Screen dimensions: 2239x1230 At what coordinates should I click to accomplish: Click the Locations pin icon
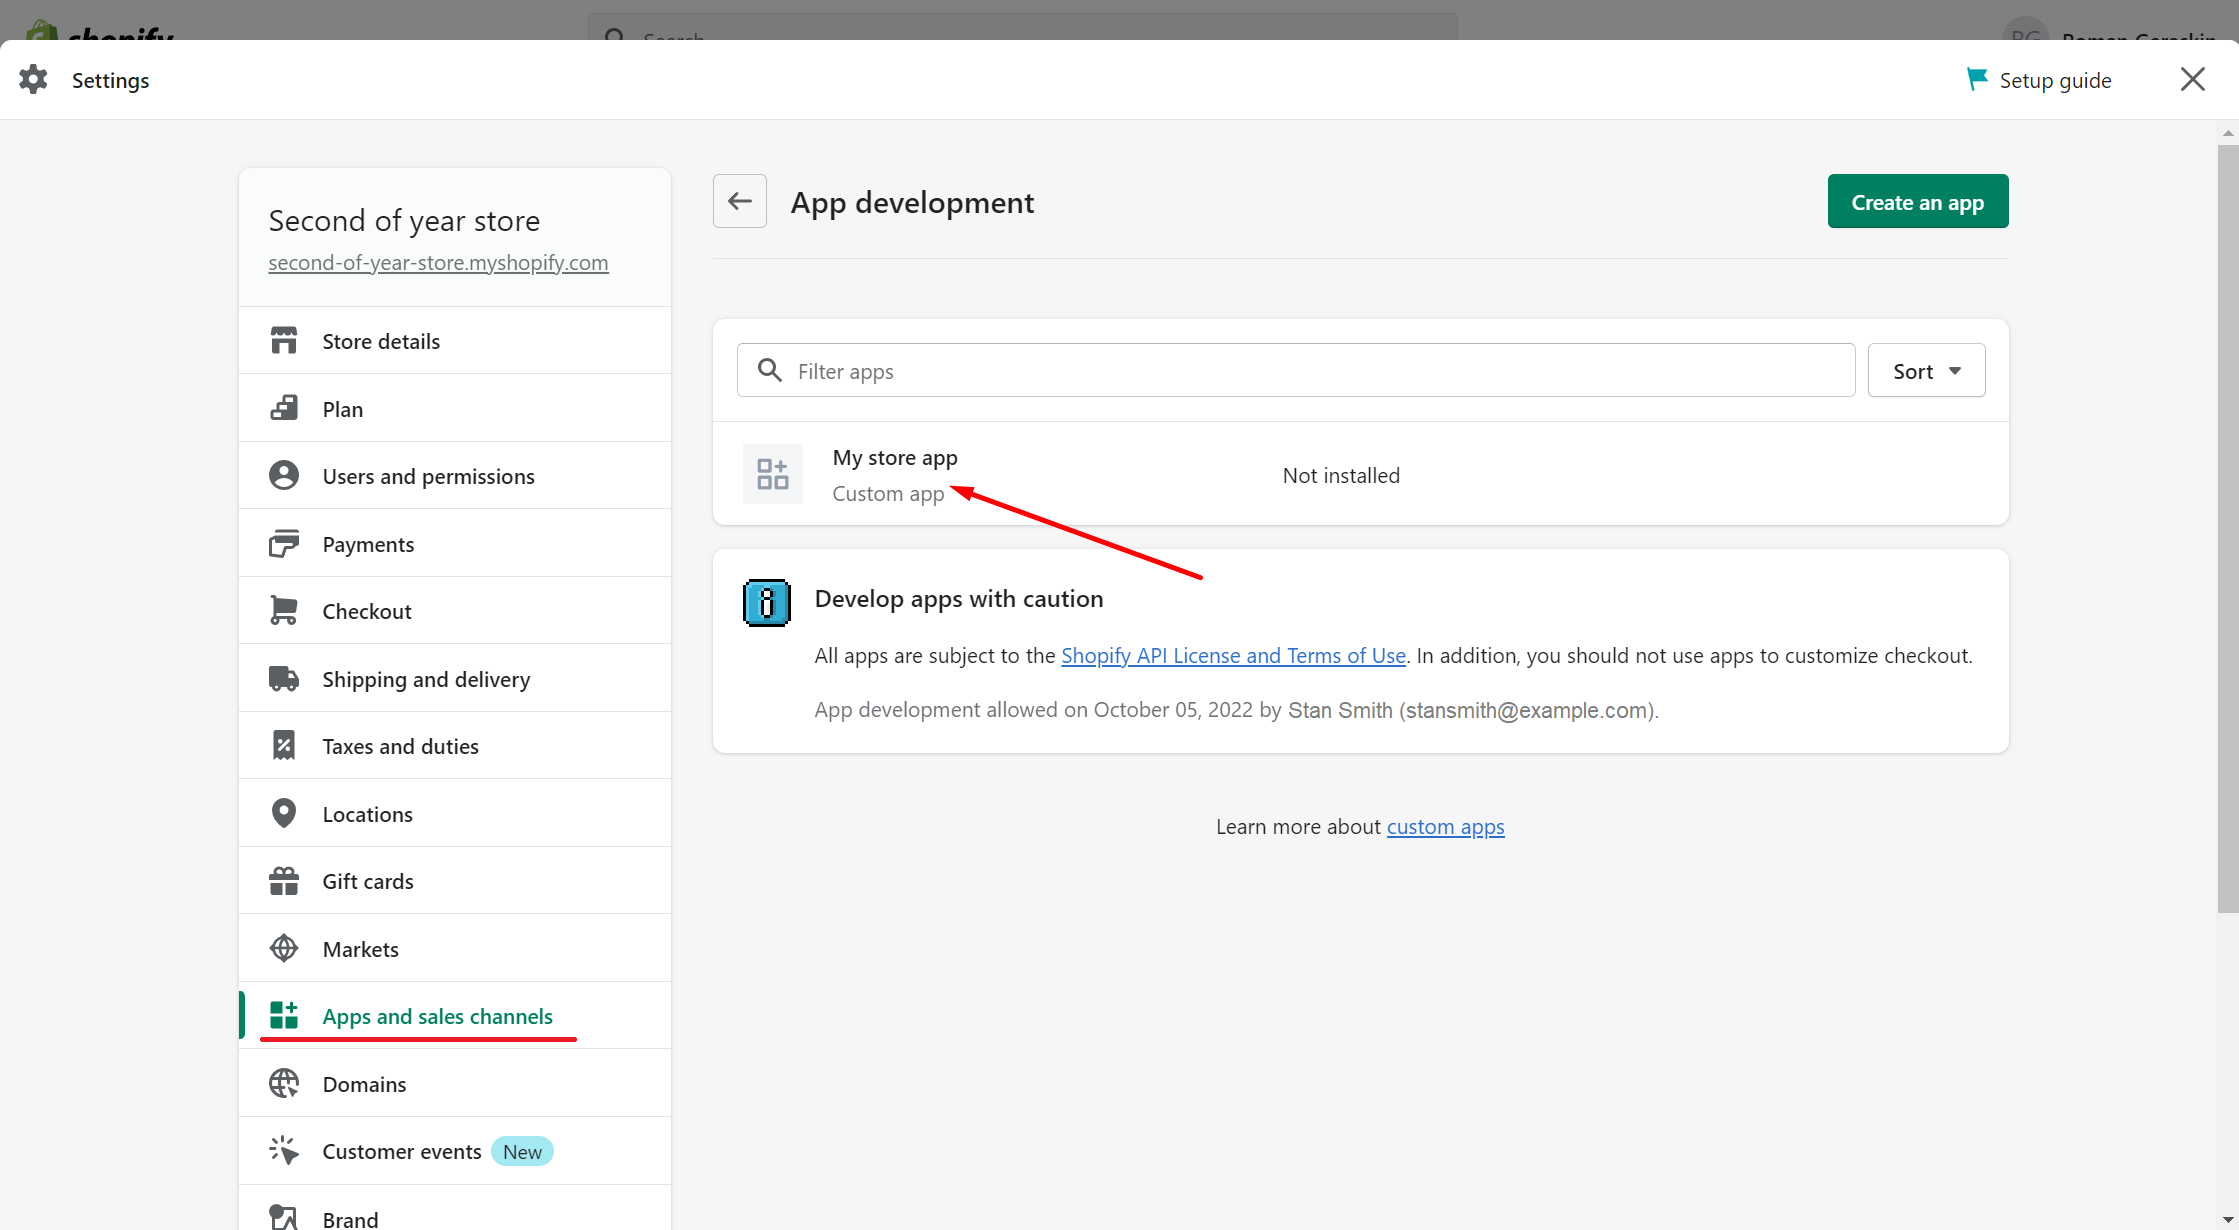pos(284,814)
